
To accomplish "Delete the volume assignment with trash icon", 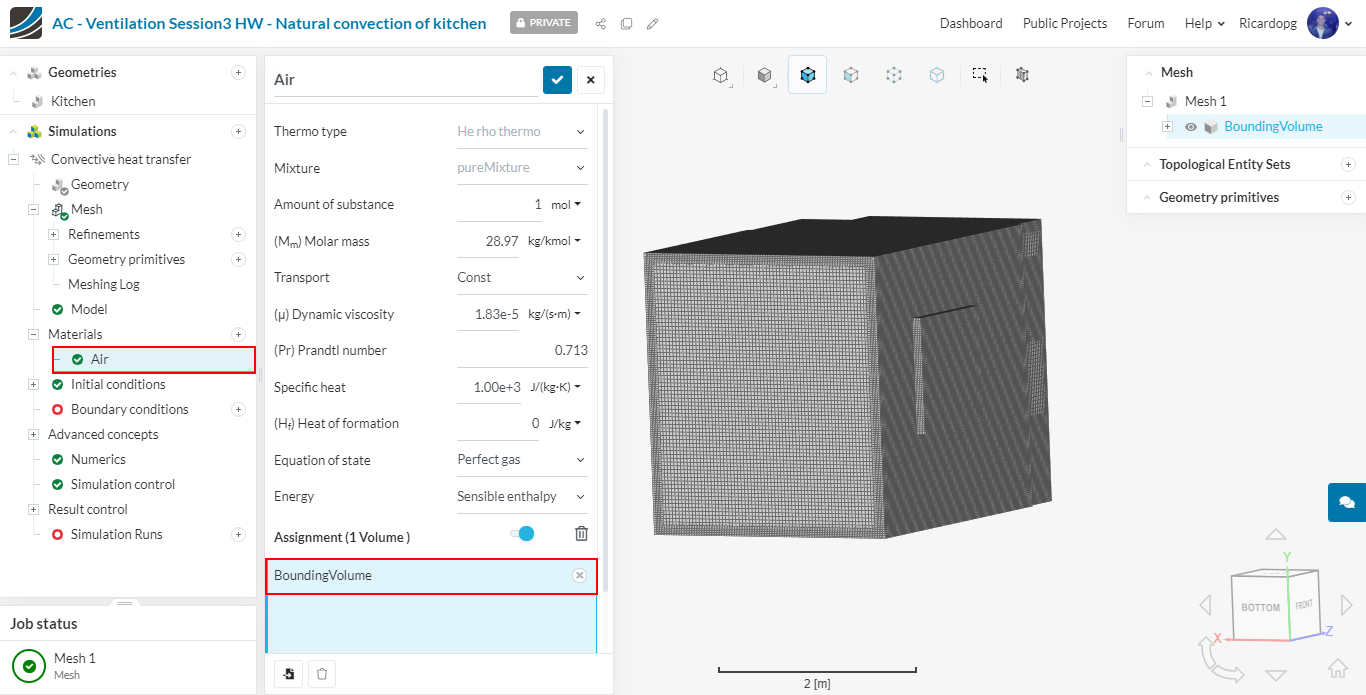I will (581, 534).
